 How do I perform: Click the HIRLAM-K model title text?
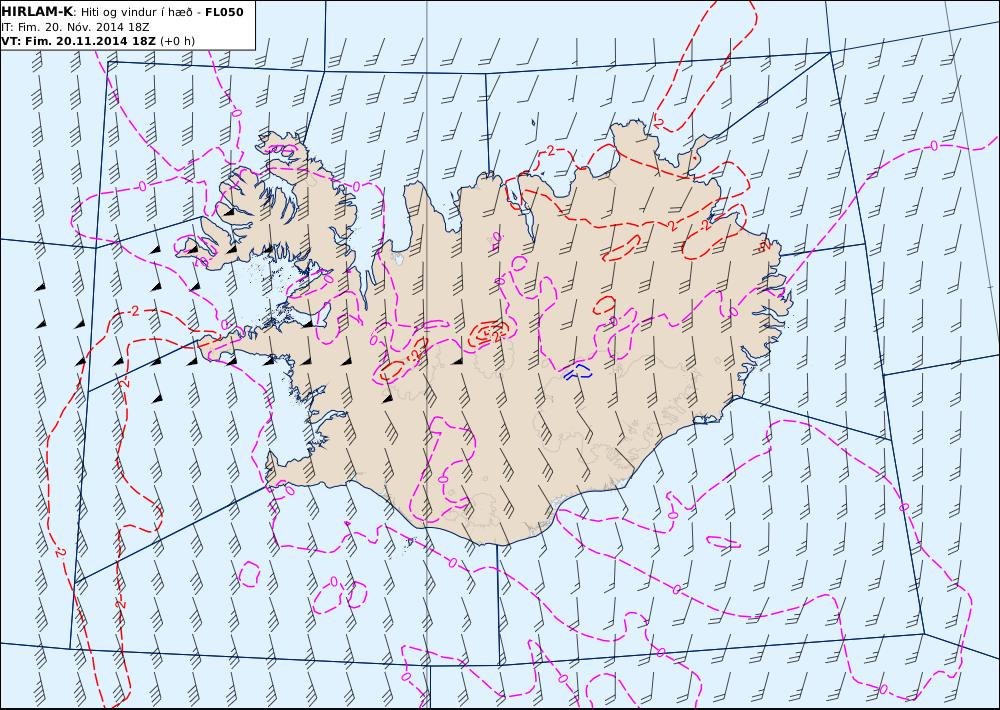click(38, 11)
